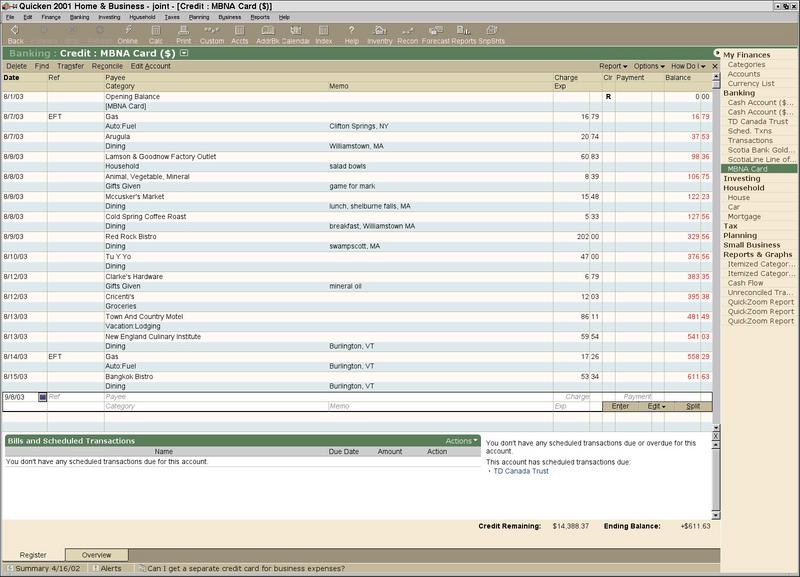This screenshot has height=577, width=800.
Task: Click the Print toolbar icon
Action: pyautogui.click(x=184, y=34)
